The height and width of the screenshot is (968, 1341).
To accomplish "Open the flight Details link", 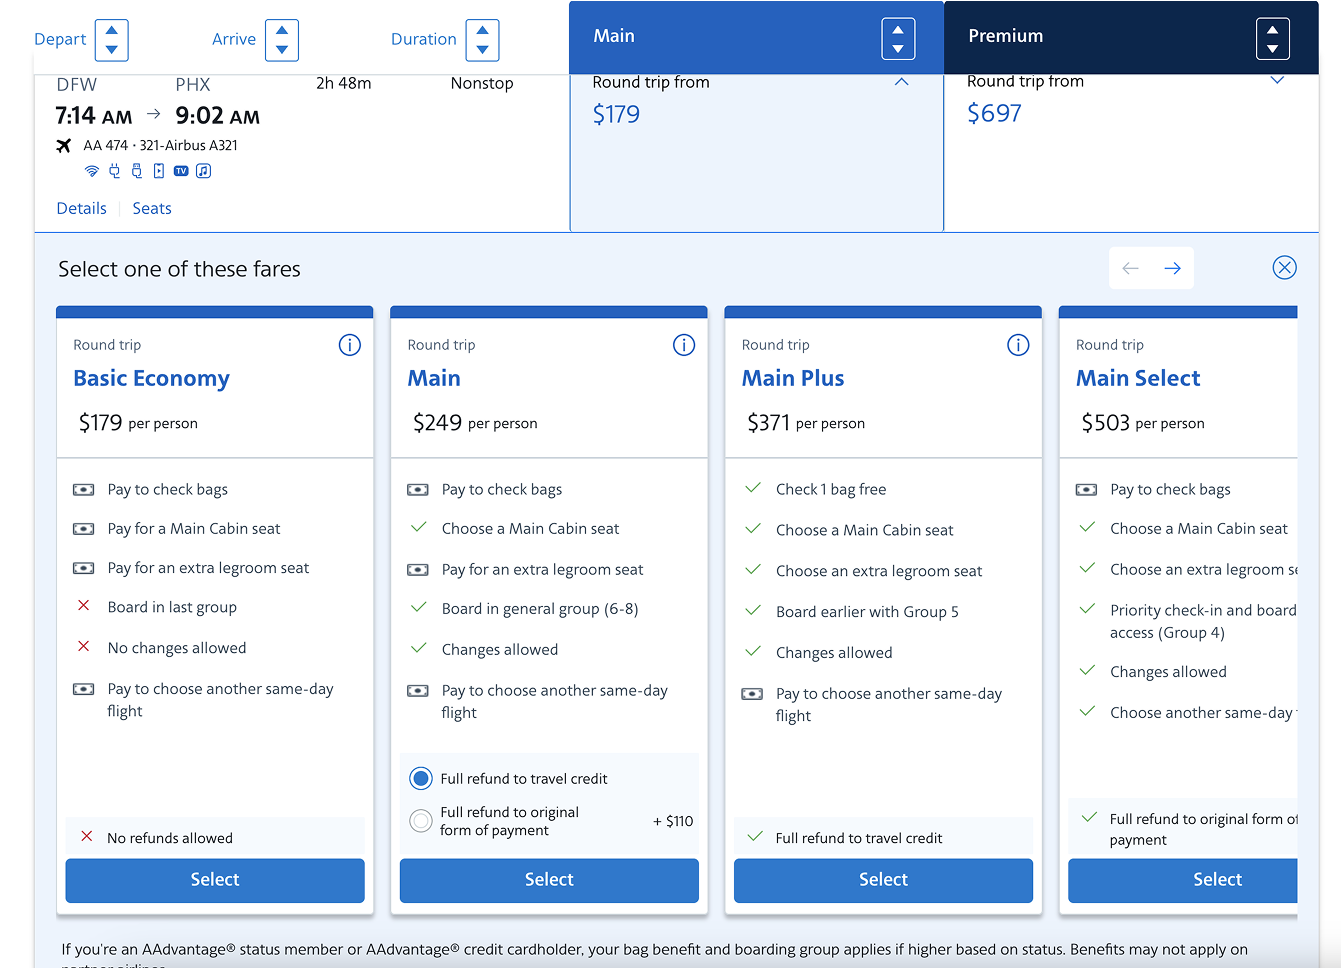I will point(82,208).
